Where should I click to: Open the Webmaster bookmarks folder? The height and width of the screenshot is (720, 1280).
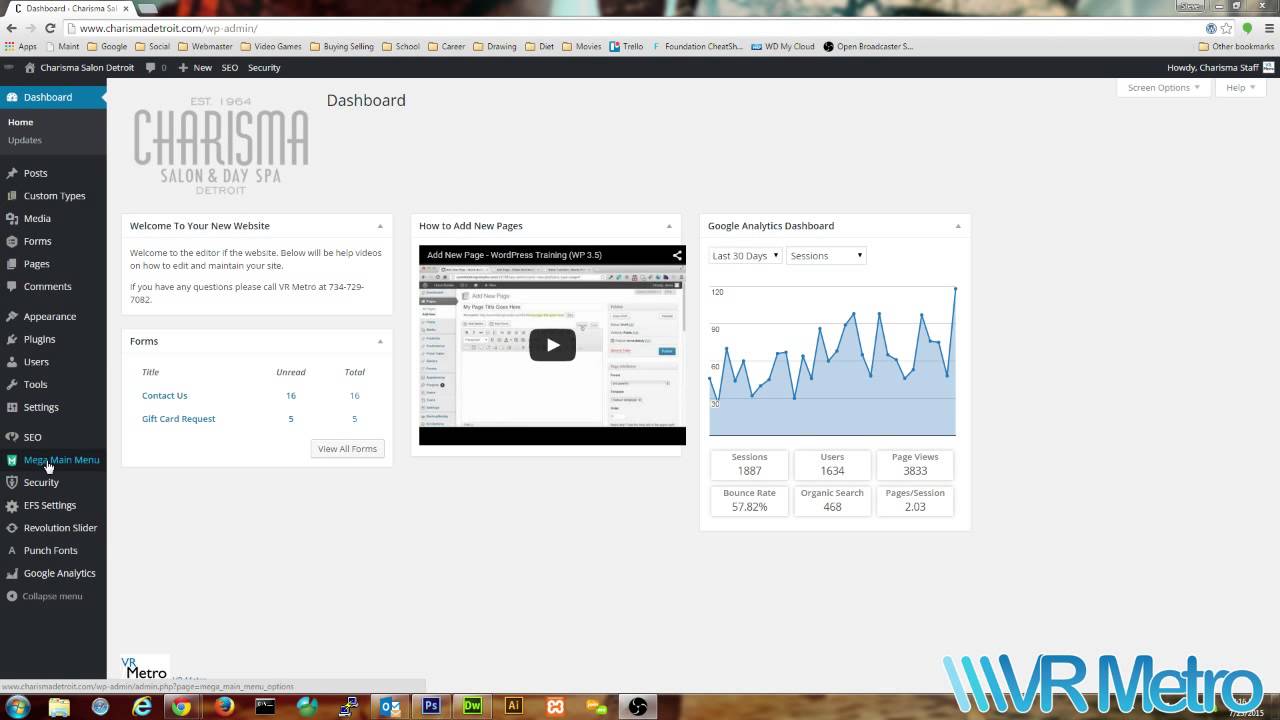(x=205, y=46)
